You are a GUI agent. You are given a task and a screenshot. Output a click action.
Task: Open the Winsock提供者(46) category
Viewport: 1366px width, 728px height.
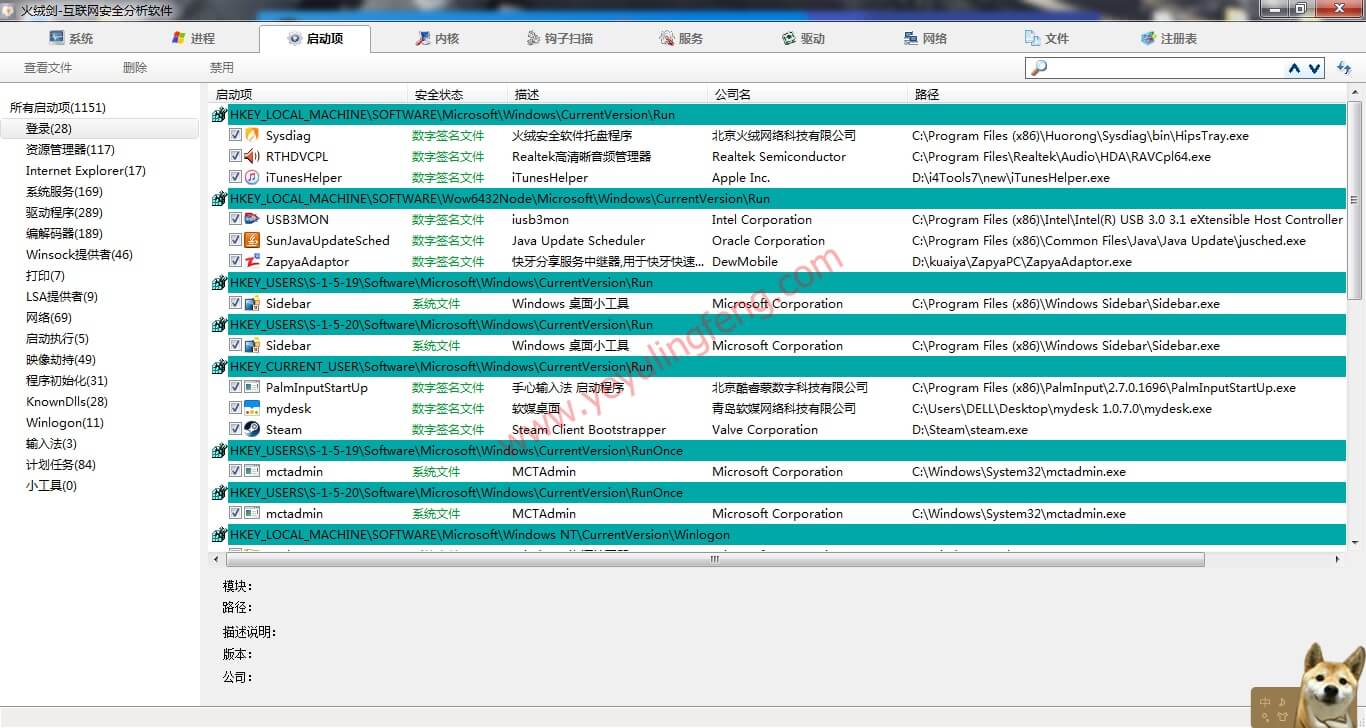click(x=79, y=254)
